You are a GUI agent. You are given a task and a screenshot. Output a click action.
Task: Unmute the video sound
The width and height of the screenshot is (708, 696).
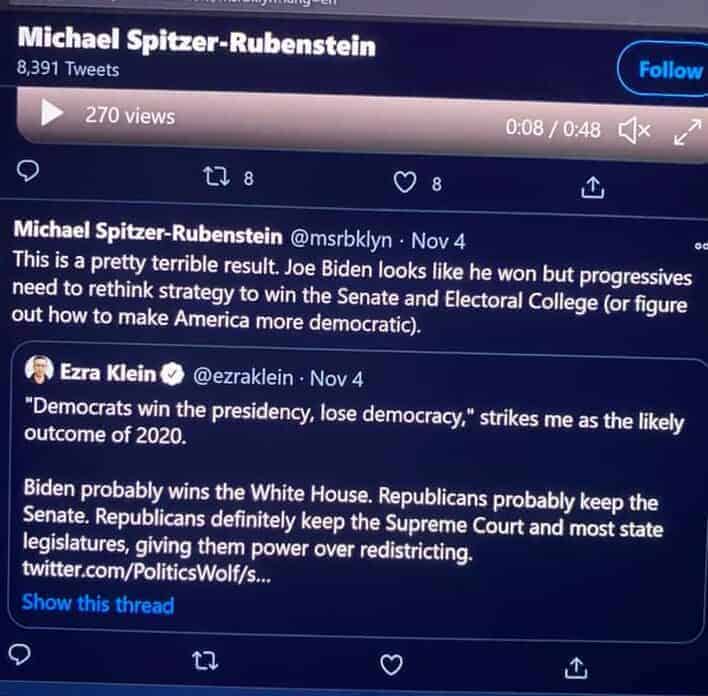pyautogui.click(x=634, y=130)
